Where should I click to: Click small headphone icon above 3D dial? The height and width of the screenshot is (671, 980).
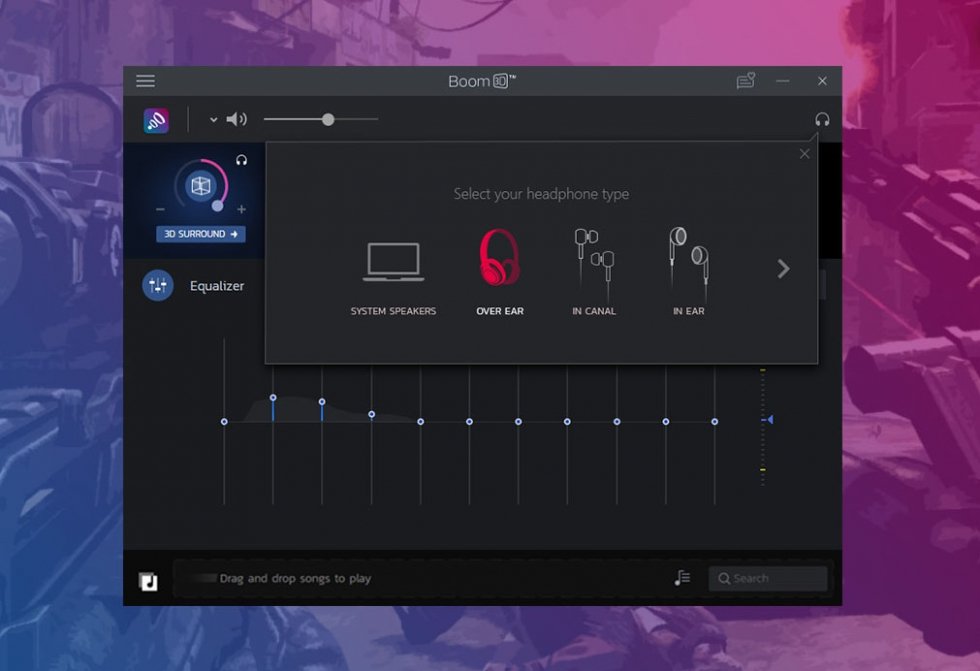pos(241,161)
